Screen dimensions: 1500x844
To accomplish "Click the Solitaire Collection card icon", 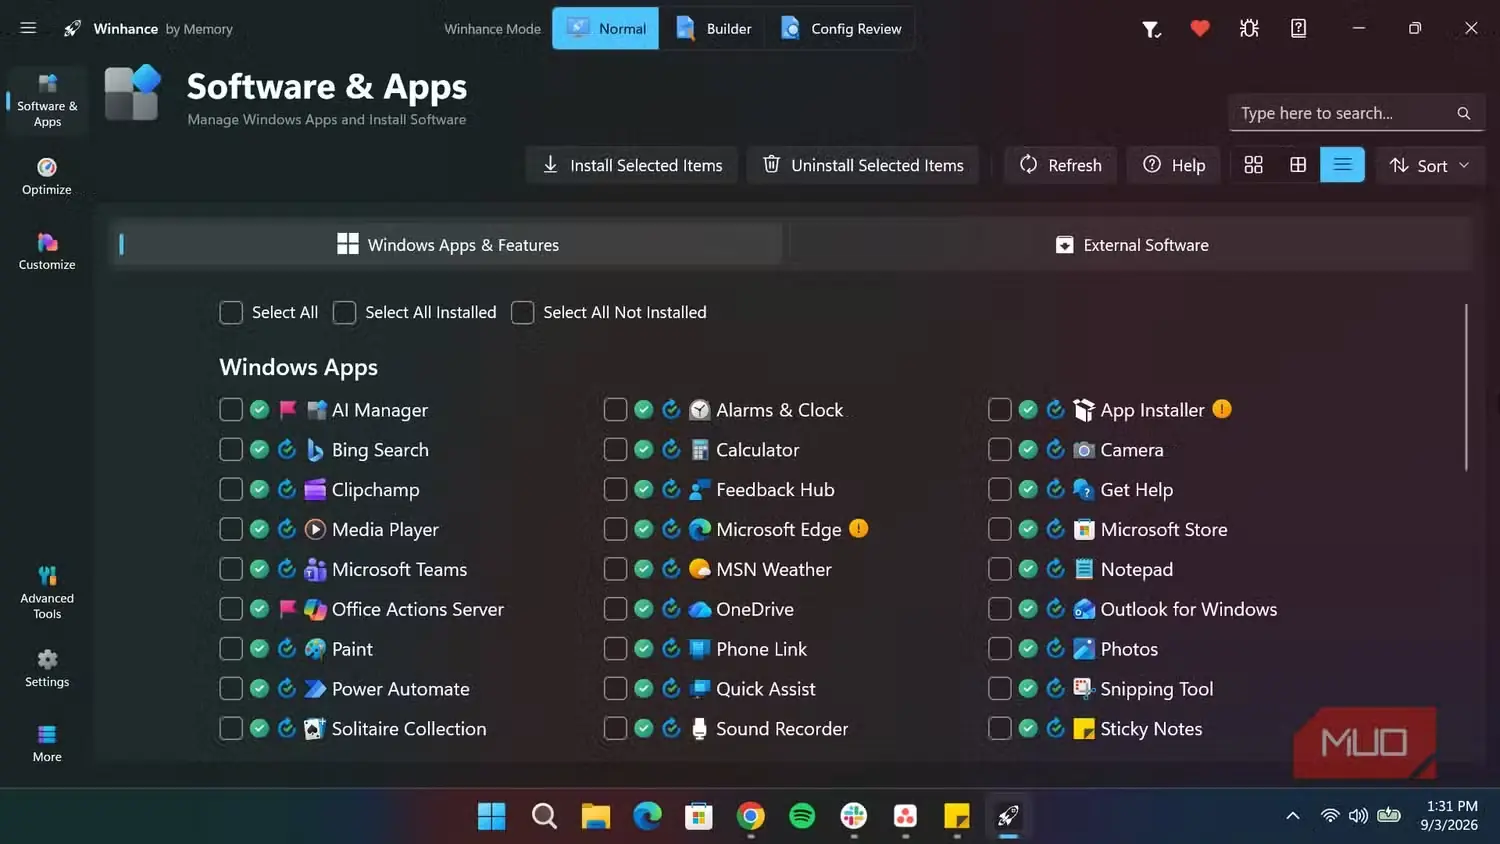I will [x=315, y=729].
